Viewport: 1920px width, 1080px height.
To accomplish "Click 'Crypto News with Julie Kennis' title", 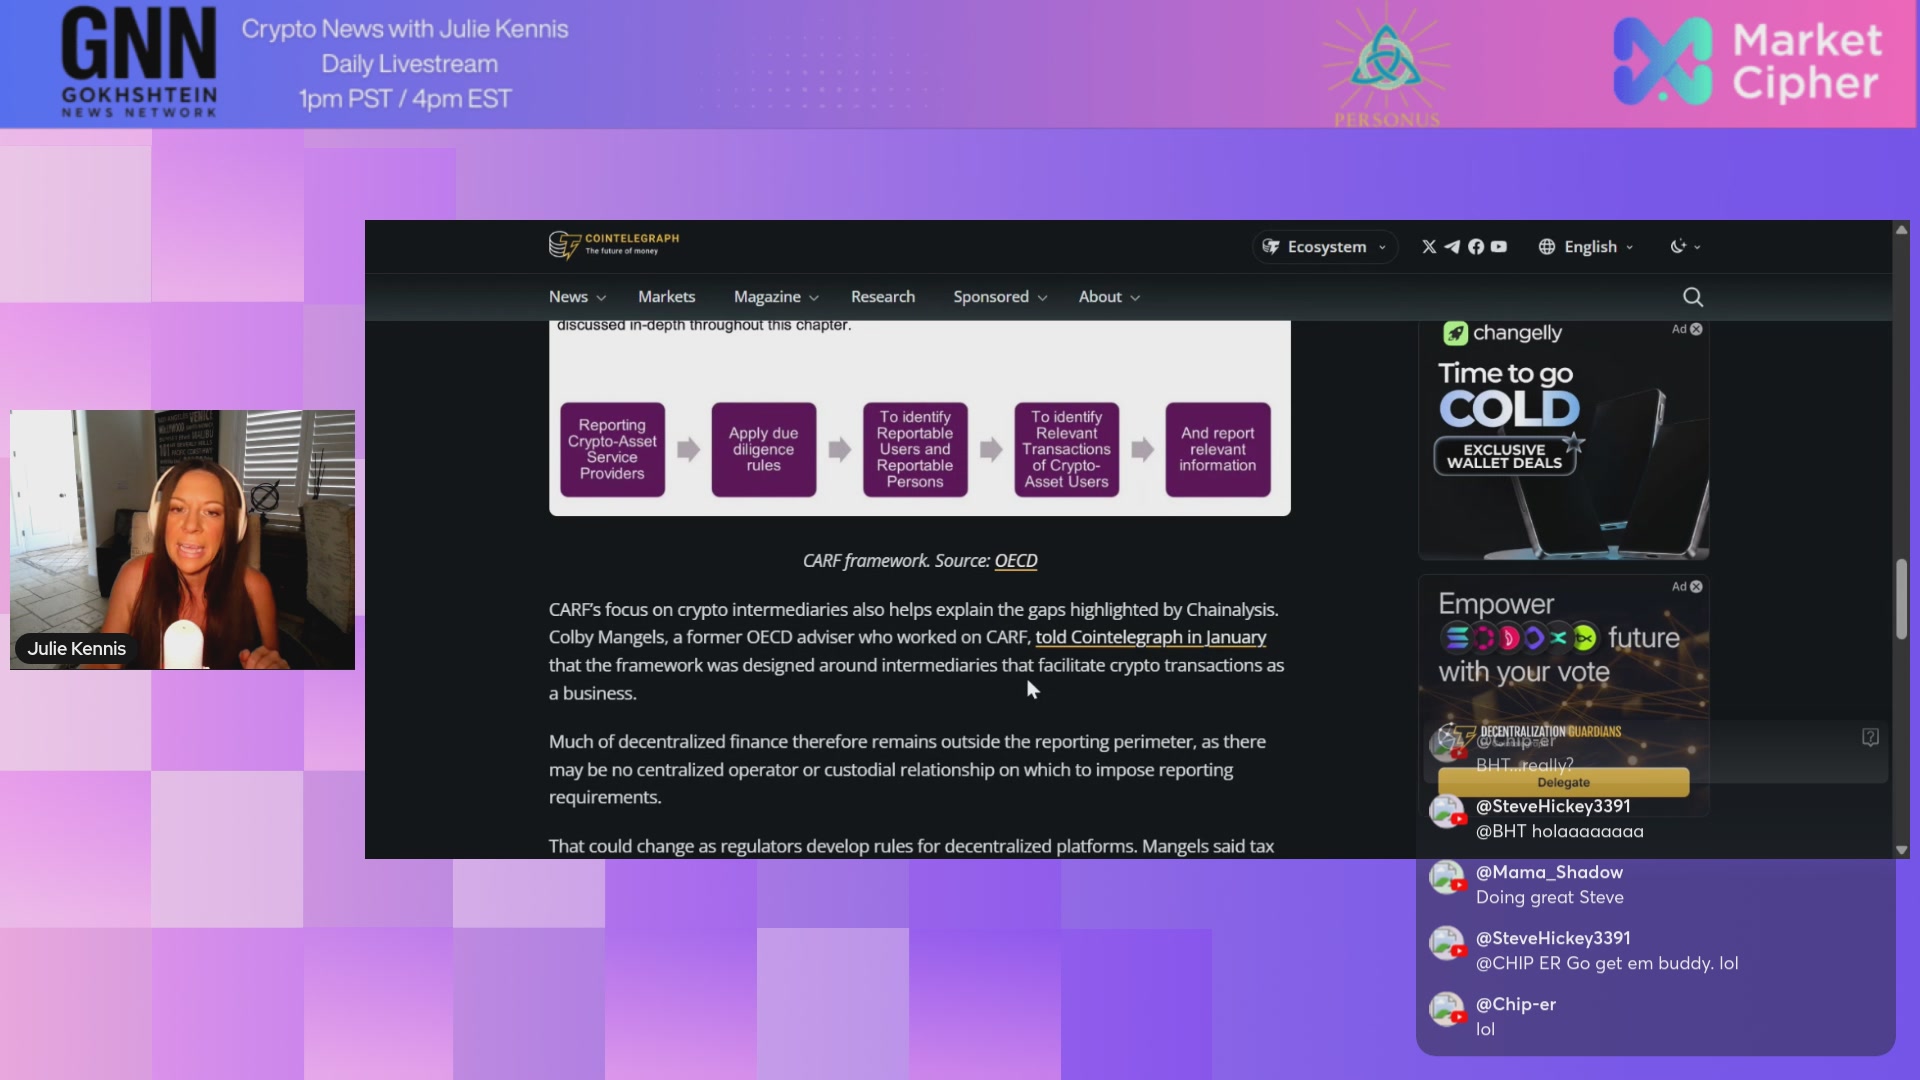I will [405, 29].
